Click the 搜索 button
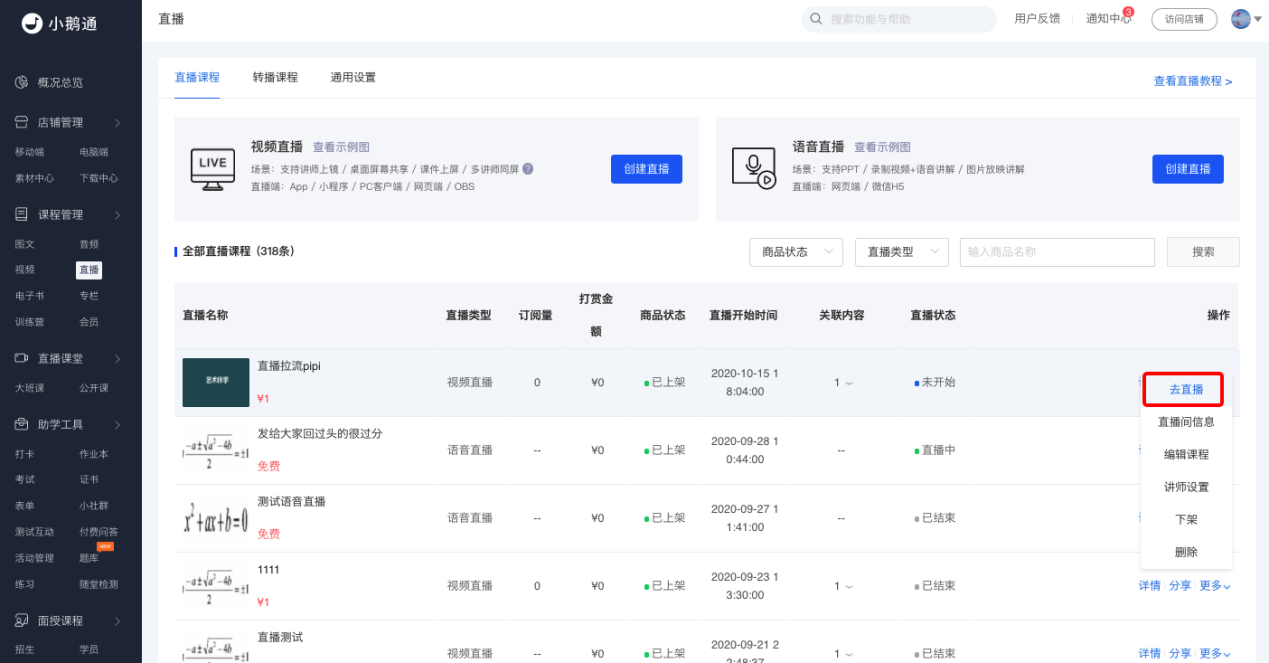 pyautogui.click(x=1203, y=252)
